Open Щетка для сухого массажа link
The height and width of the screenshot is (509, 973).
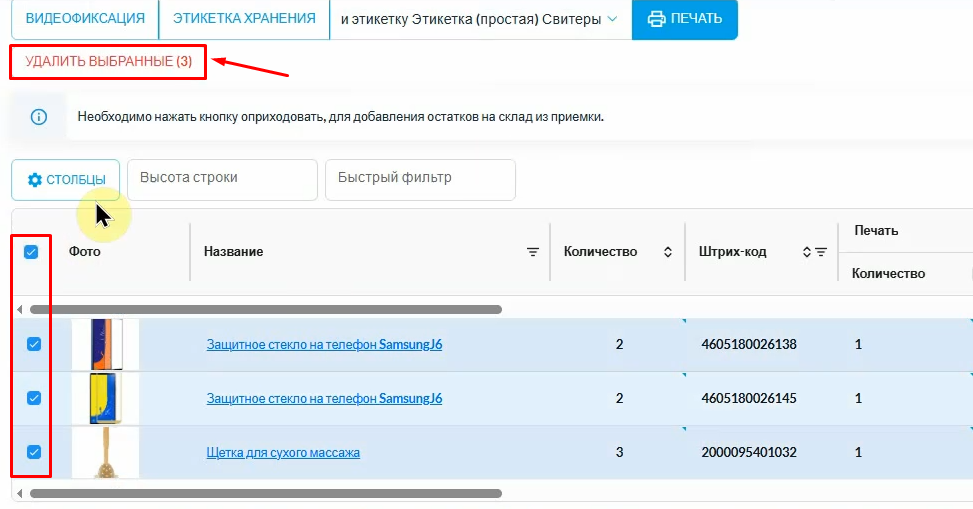[x=283, y=453]
